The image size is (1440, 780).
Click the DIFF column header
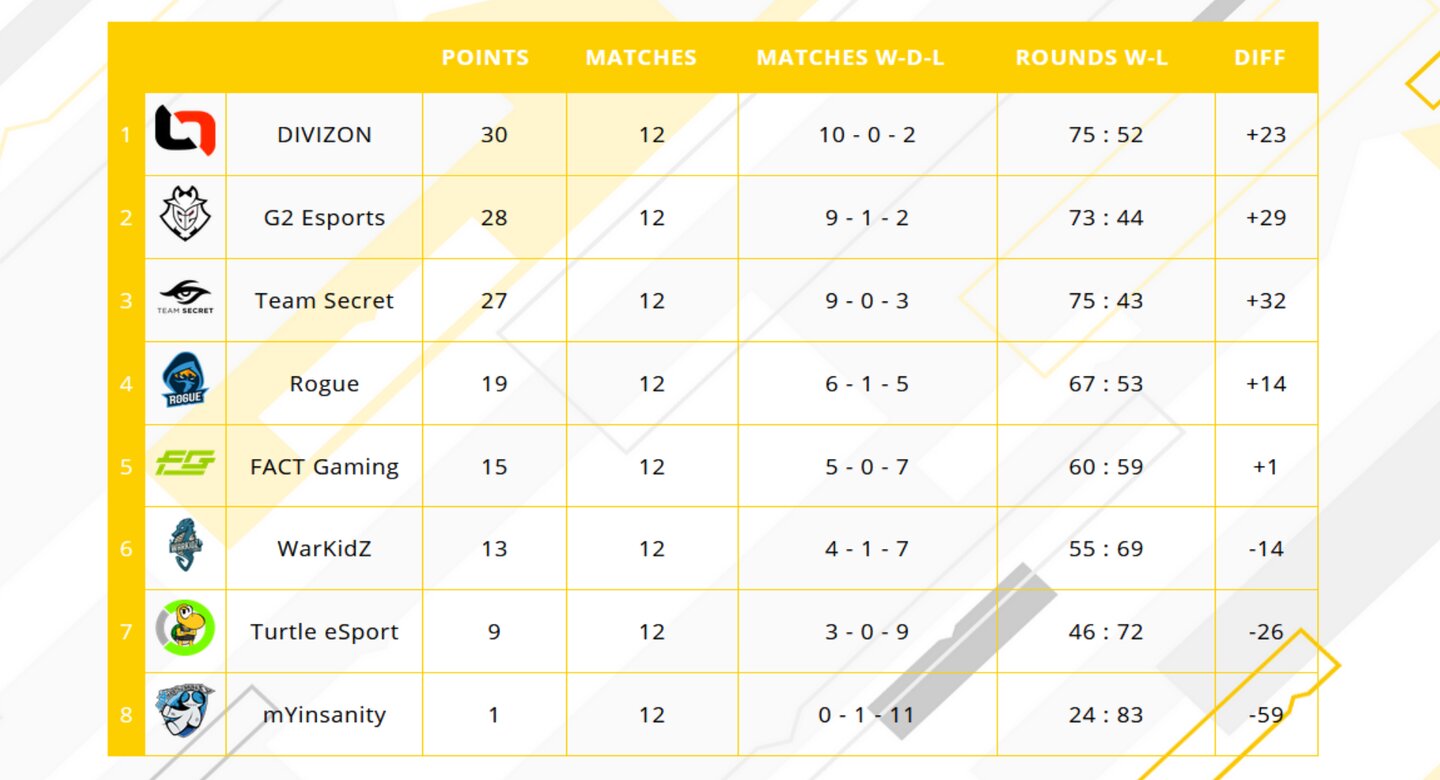point(1260,58)
